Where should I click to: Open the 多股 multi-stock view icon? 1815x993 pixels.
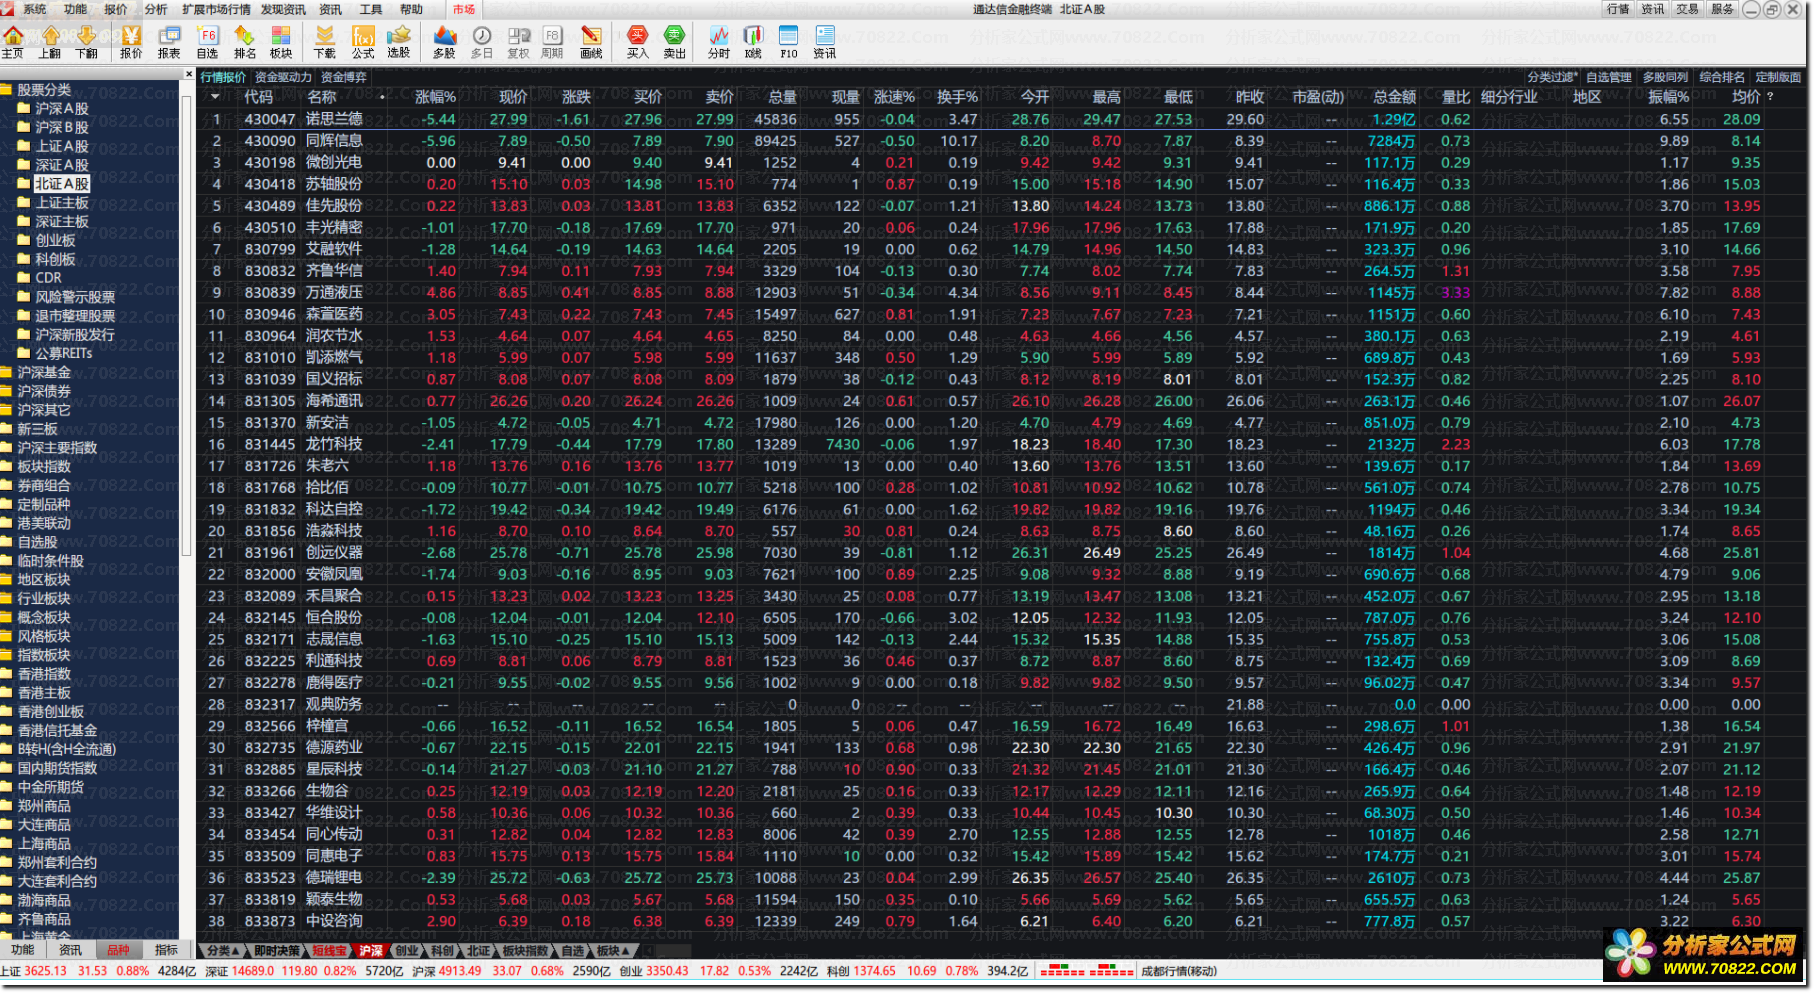click(444, 41)
